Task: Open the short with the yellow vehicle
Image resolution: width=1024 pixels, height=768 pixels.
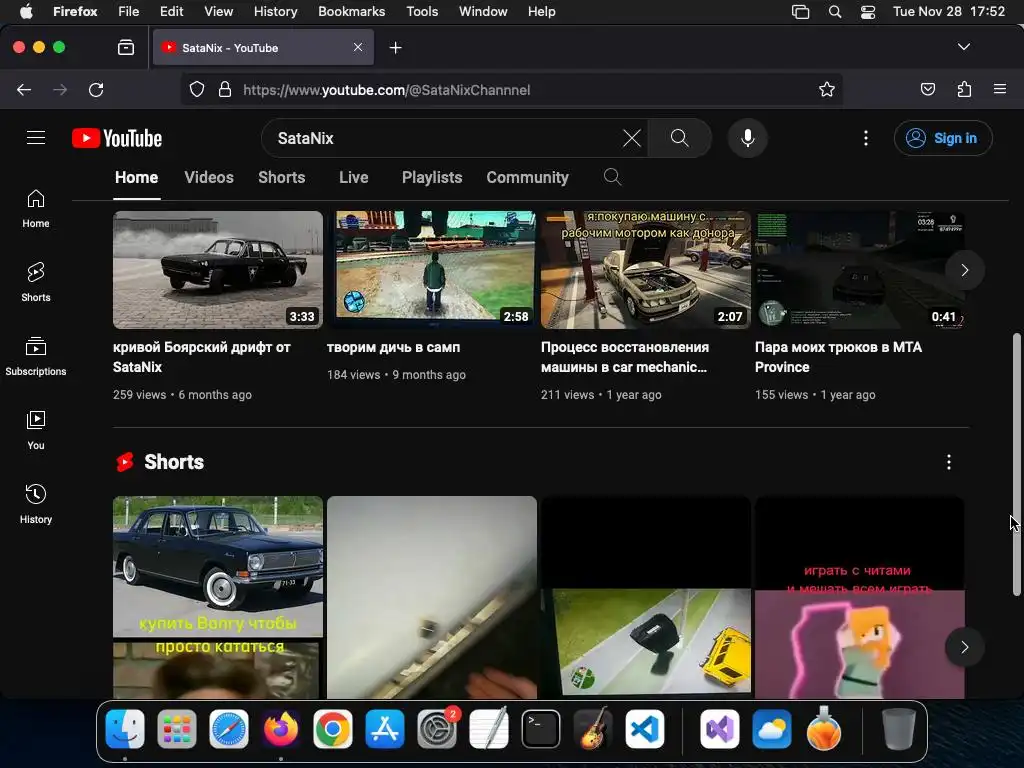Action: 646,597
